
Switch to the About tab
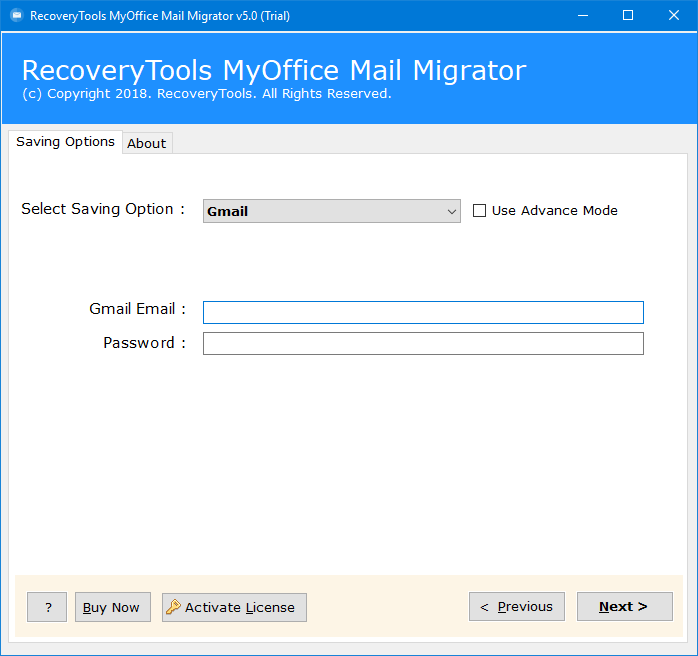147,143
